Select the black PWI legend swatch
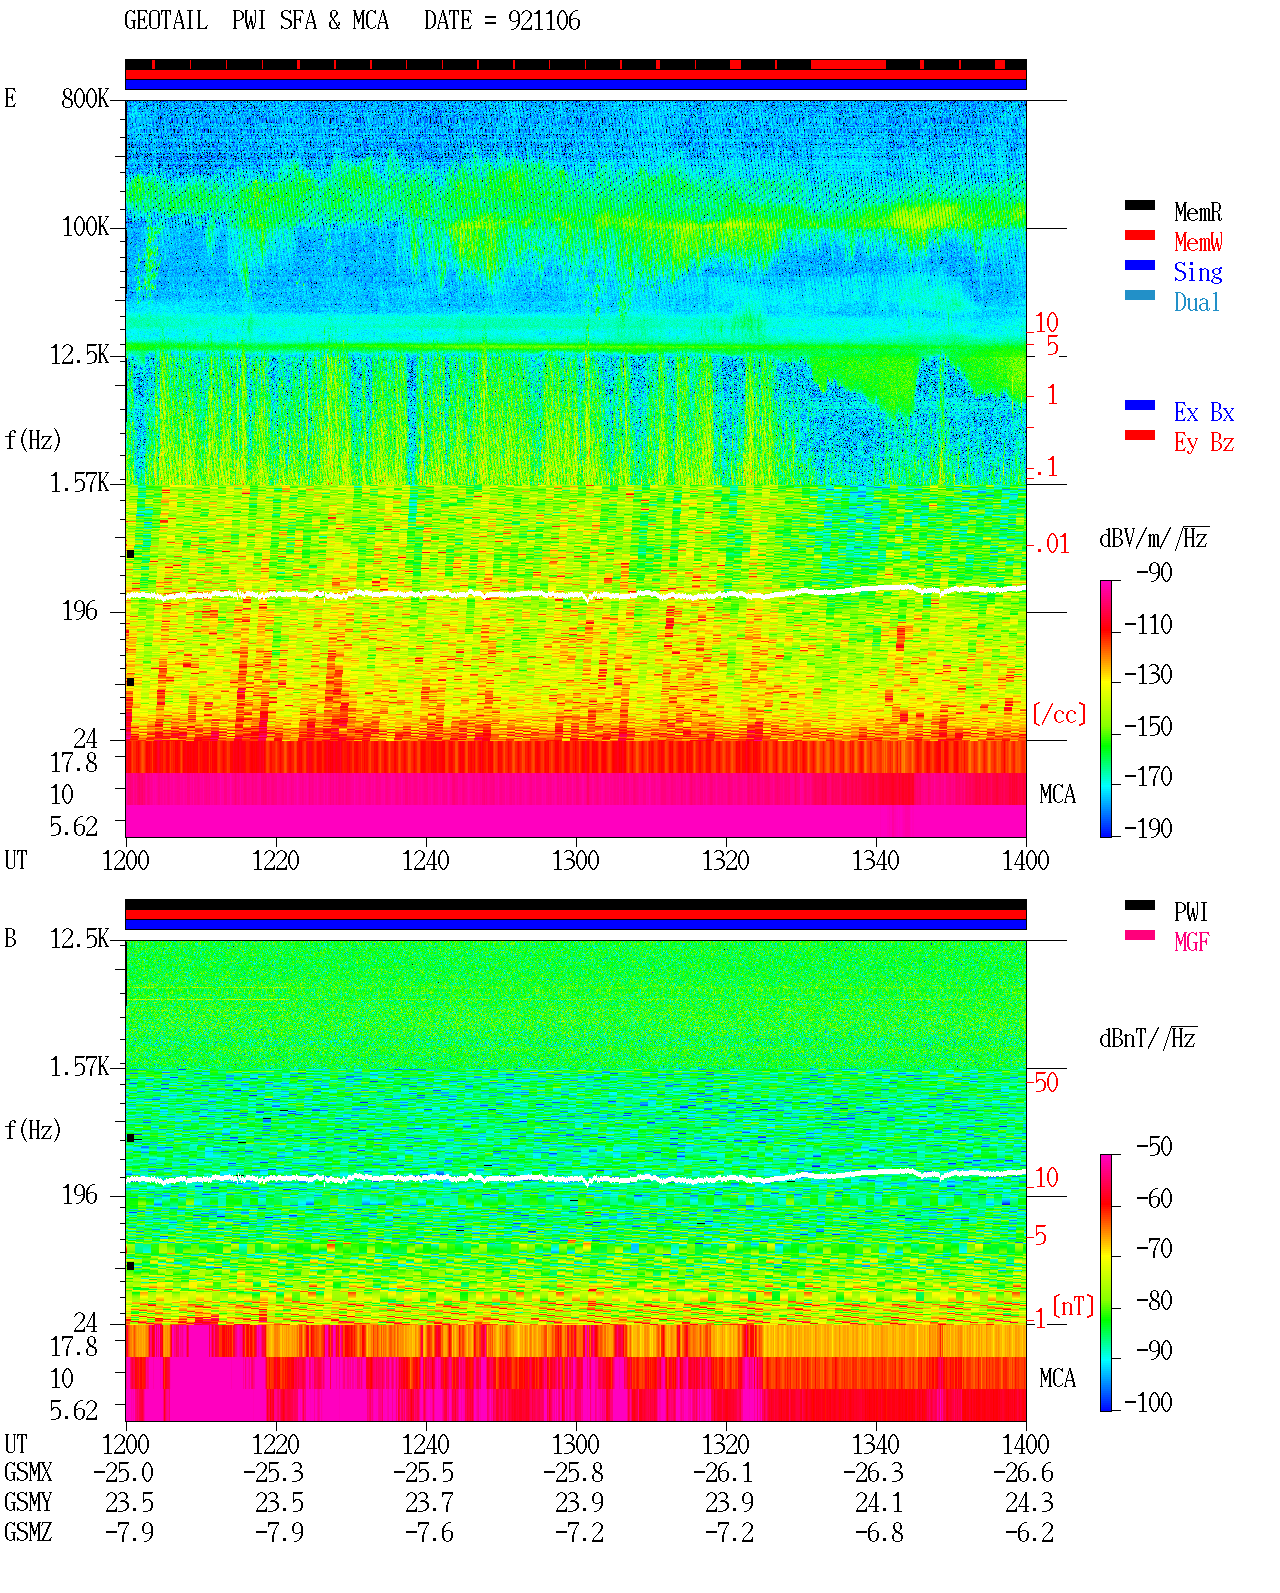Screen dimensions: 1280x1593 click(x=1139, y=905)
